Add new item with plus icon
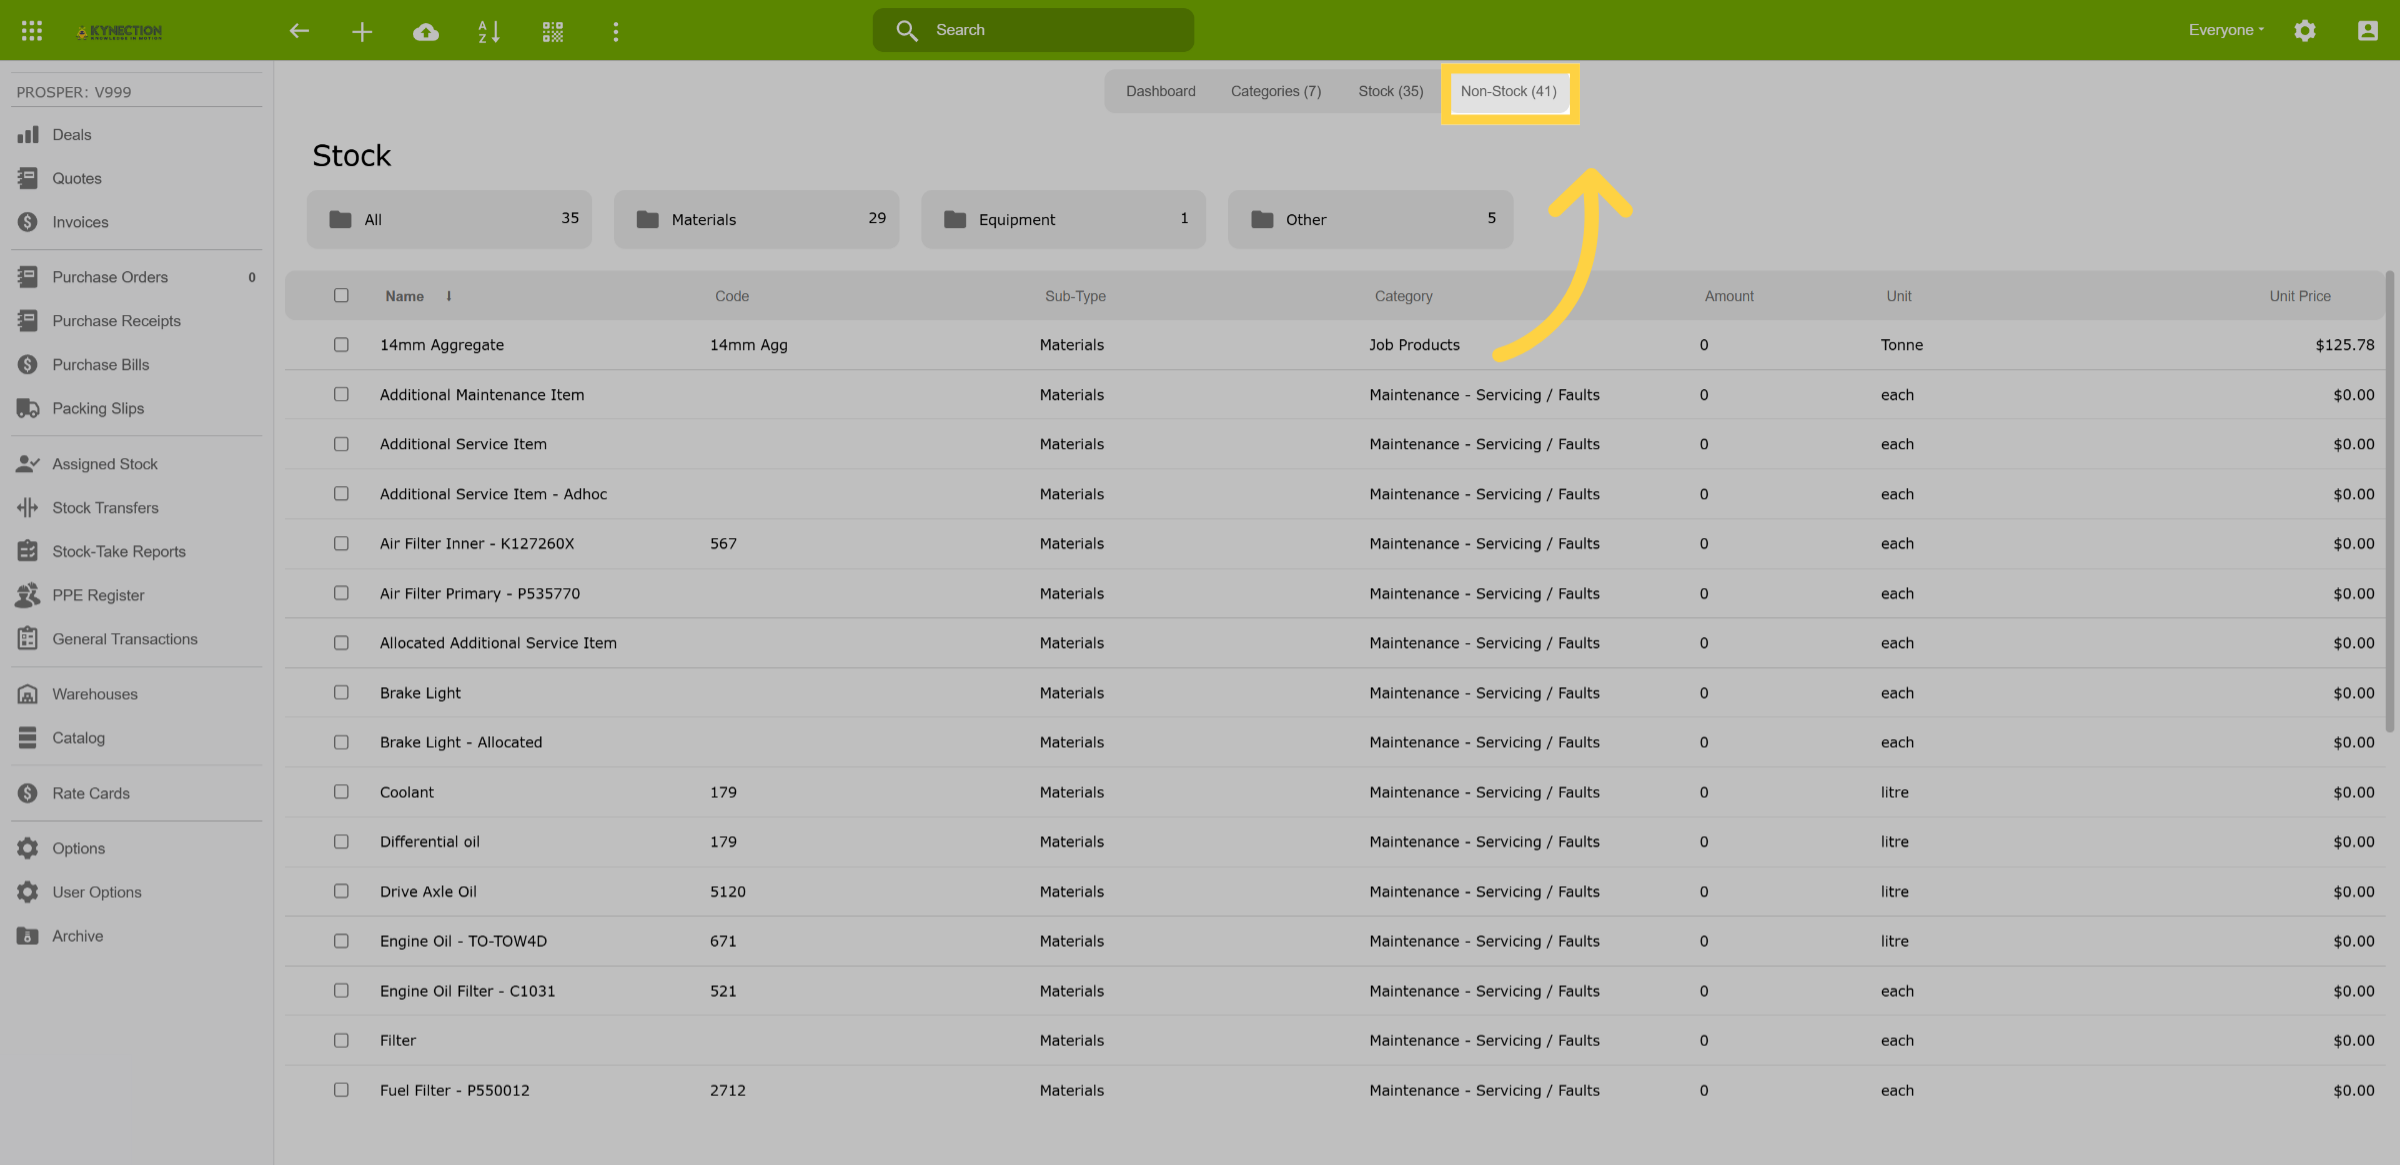Image resolution: width=2400 pixels, height=1165 pixels. coord(362,32)
